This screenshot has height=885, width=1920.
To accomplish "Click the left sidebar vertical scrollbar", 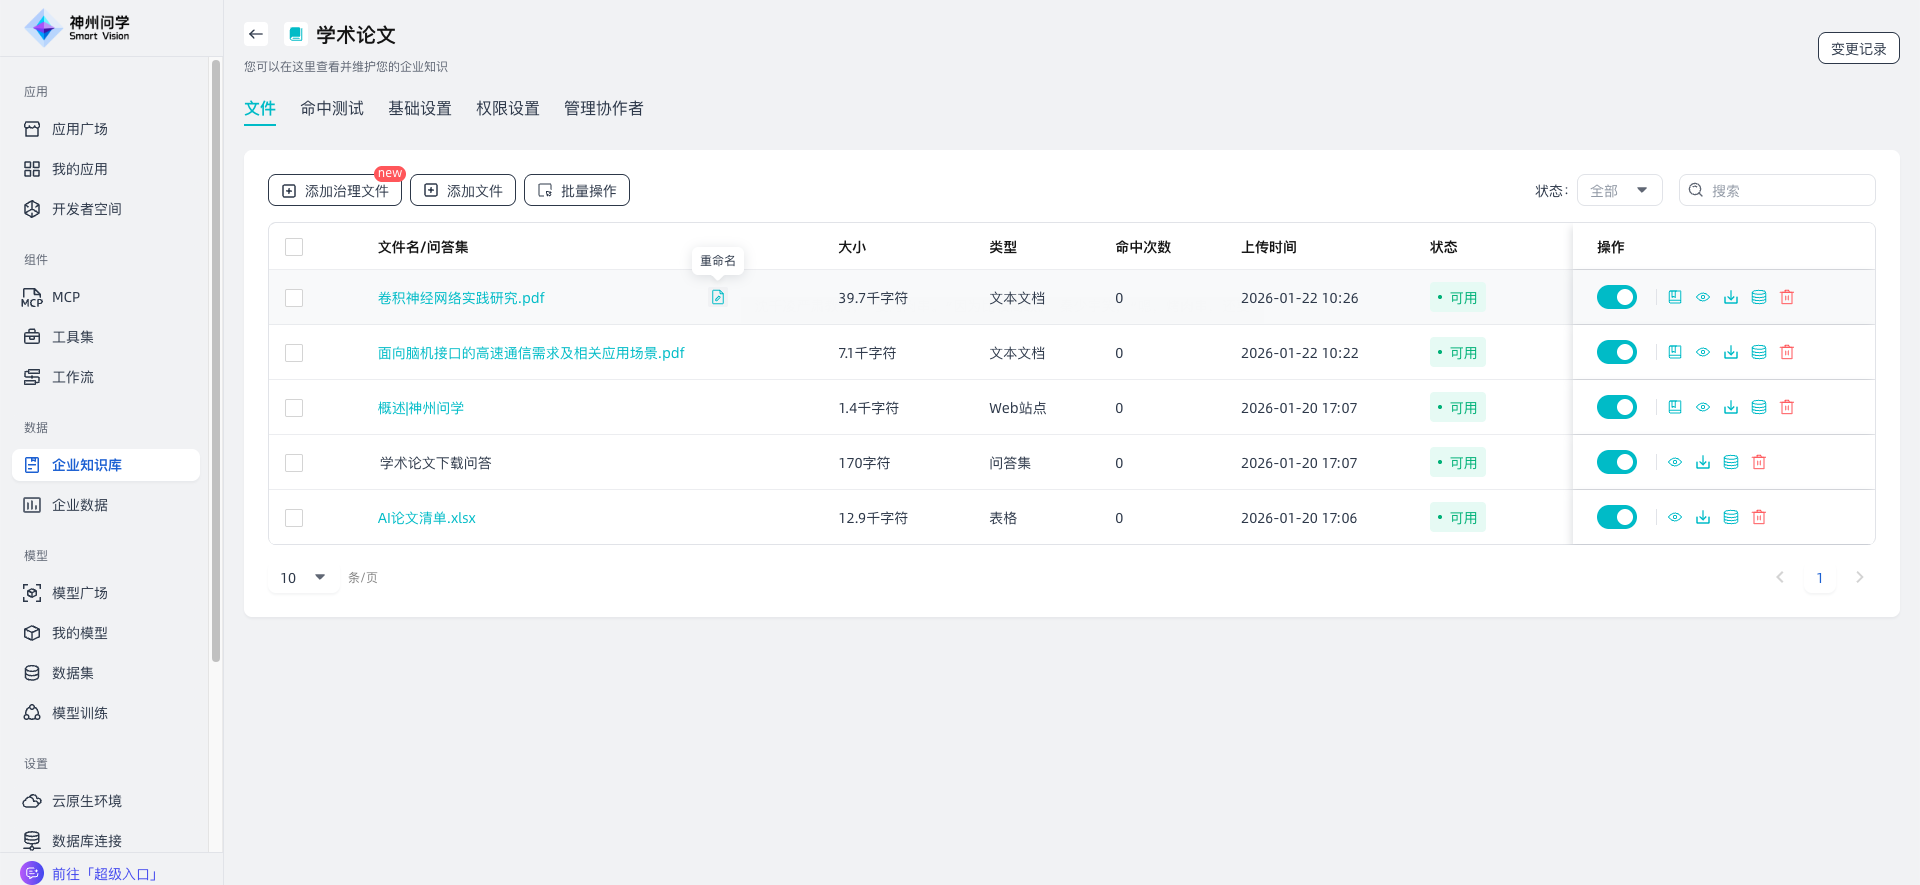I will [x=216, y=360].
